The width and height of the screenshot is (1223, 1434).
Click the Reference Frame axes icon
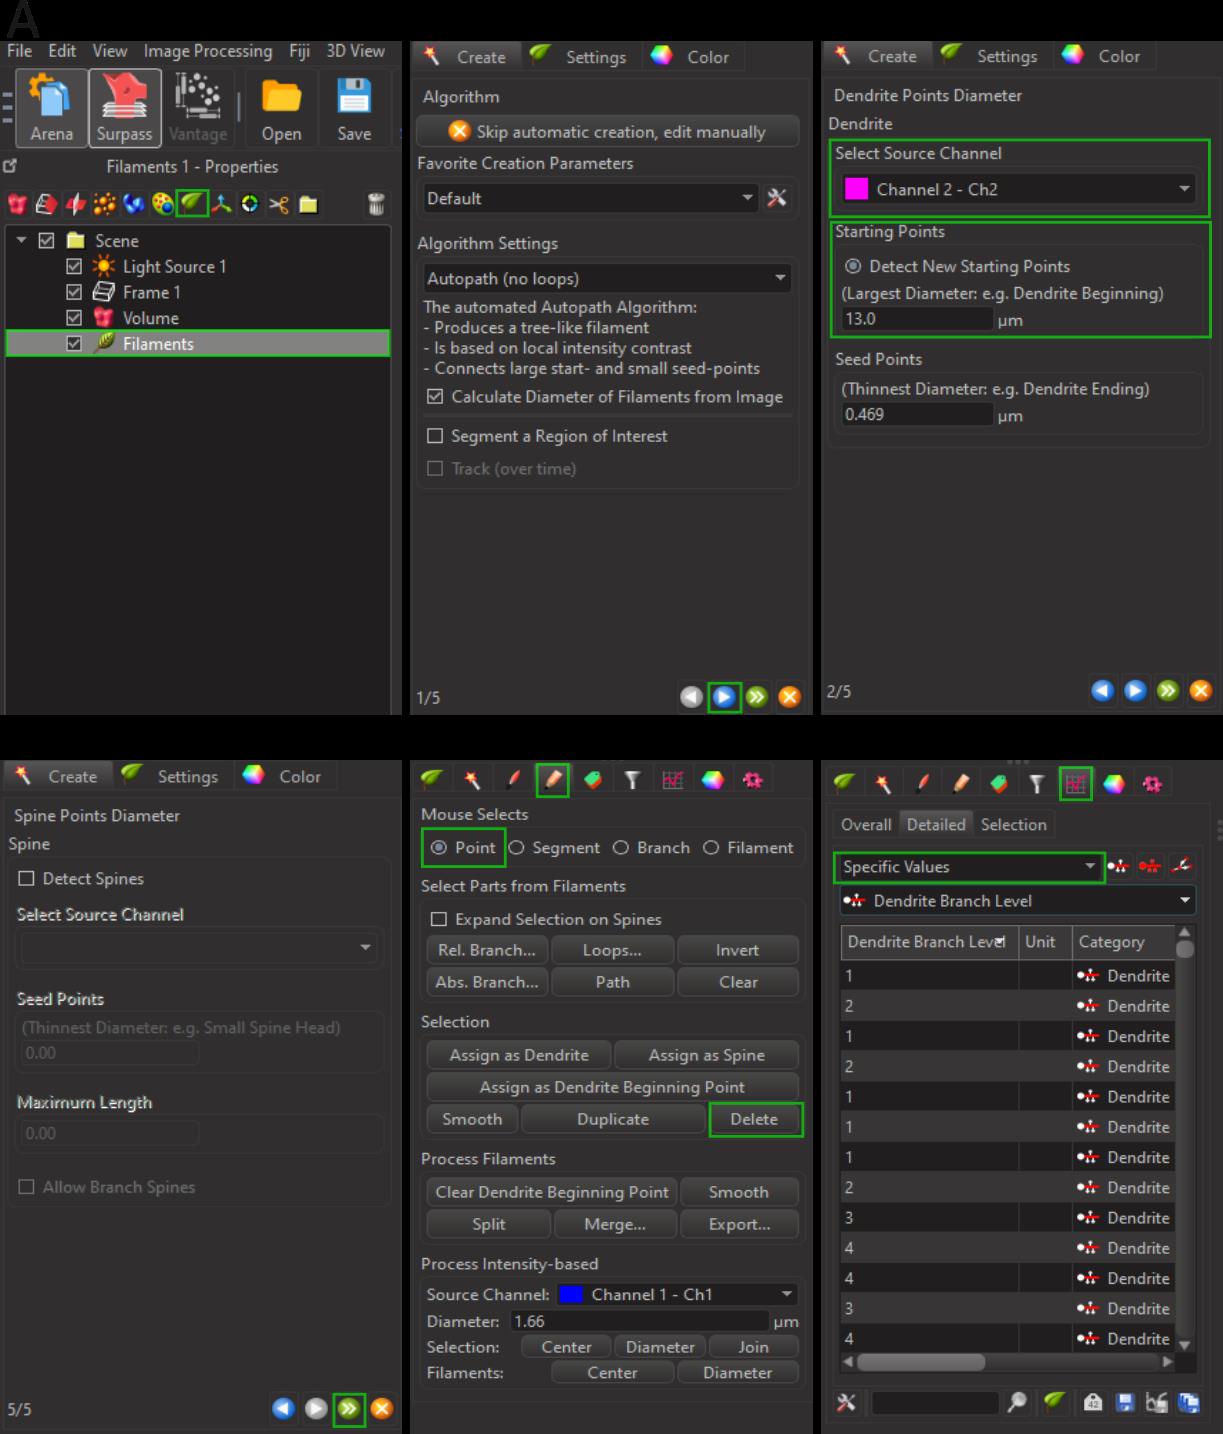pyautogui.click(x=221, y=204)
